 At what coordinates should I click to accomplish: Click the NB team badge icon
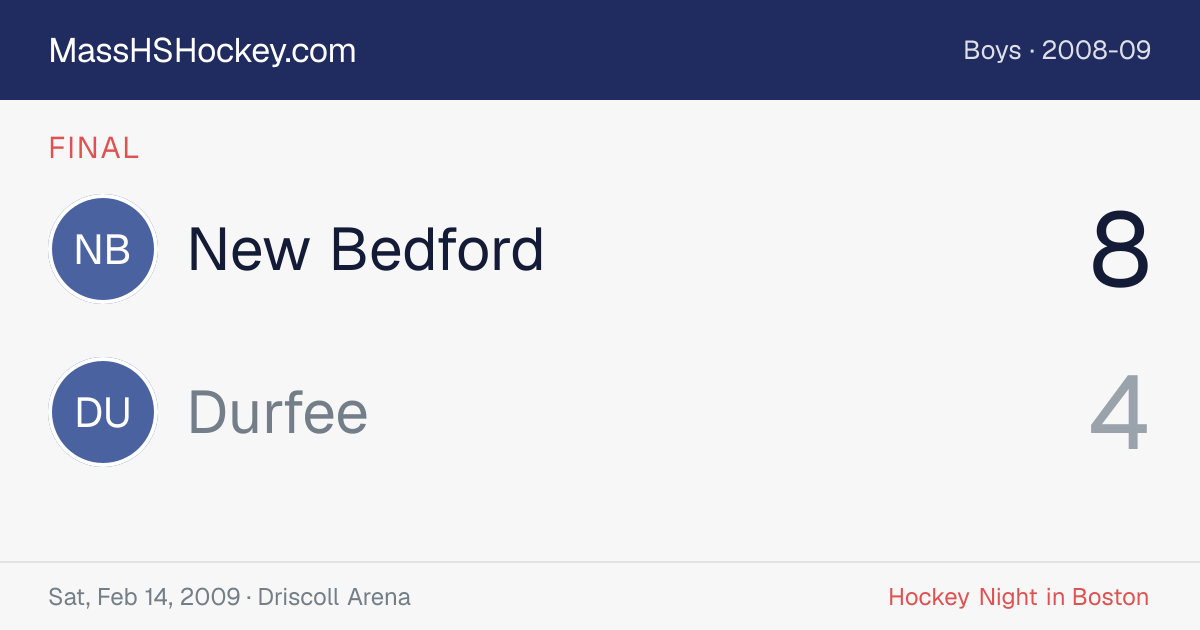tap(103, 249)
